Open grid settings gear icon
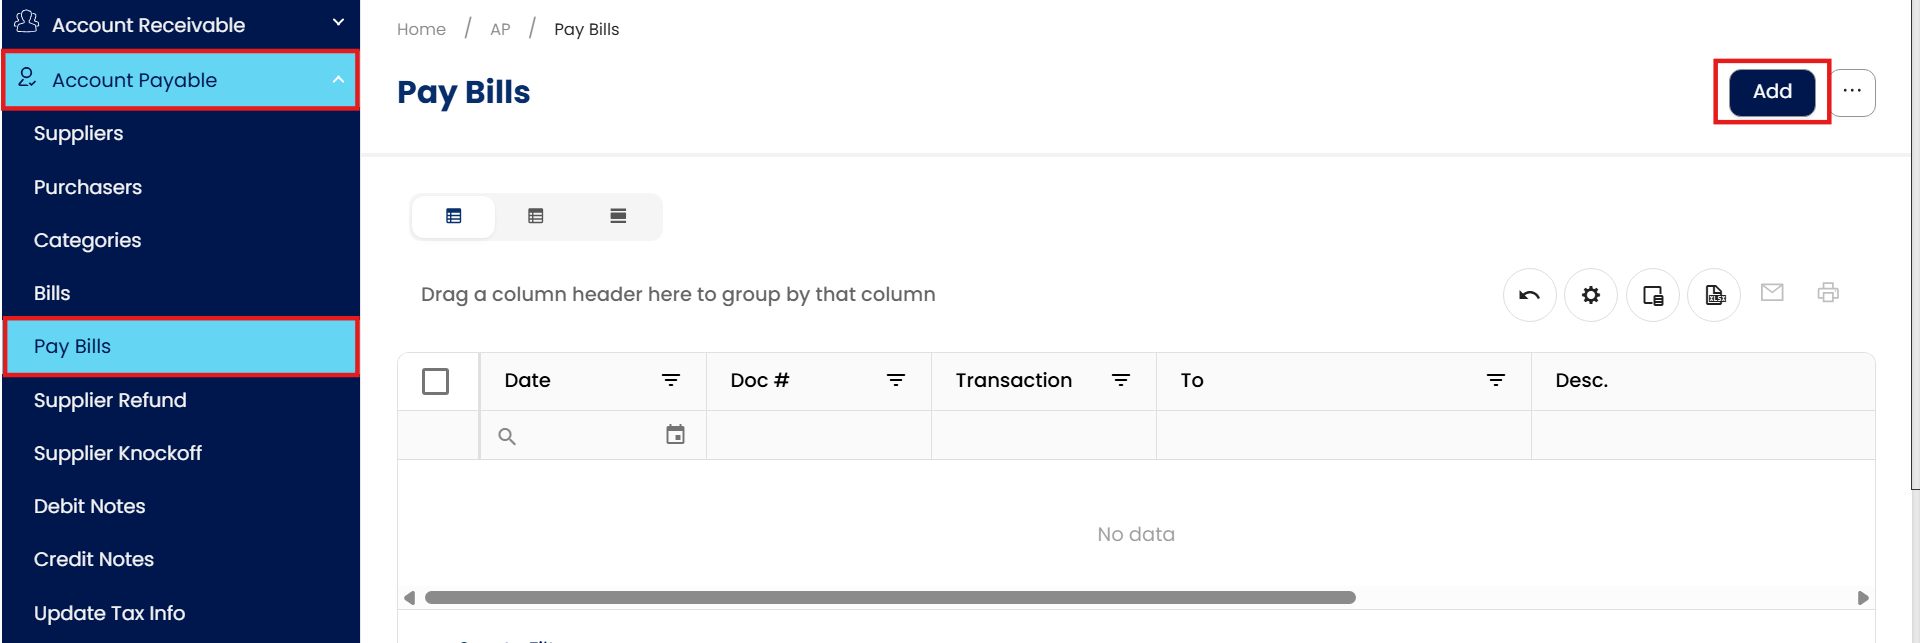The image size is (1920, 643). (x=1591, y=295)
